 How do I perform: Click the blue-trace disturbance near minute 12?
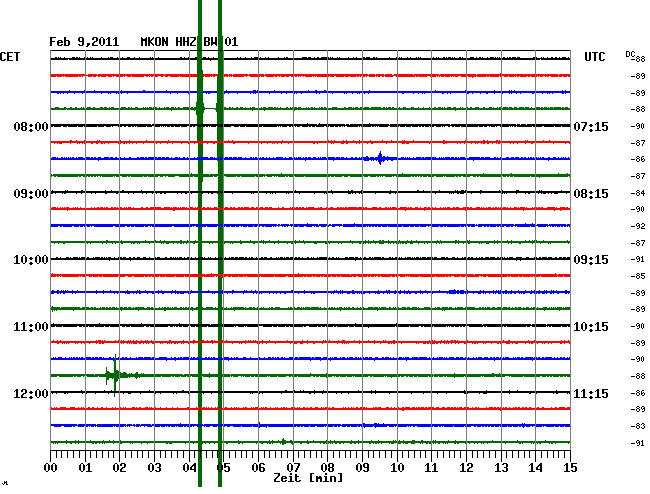pyautogui.click(x=456, y=292)
